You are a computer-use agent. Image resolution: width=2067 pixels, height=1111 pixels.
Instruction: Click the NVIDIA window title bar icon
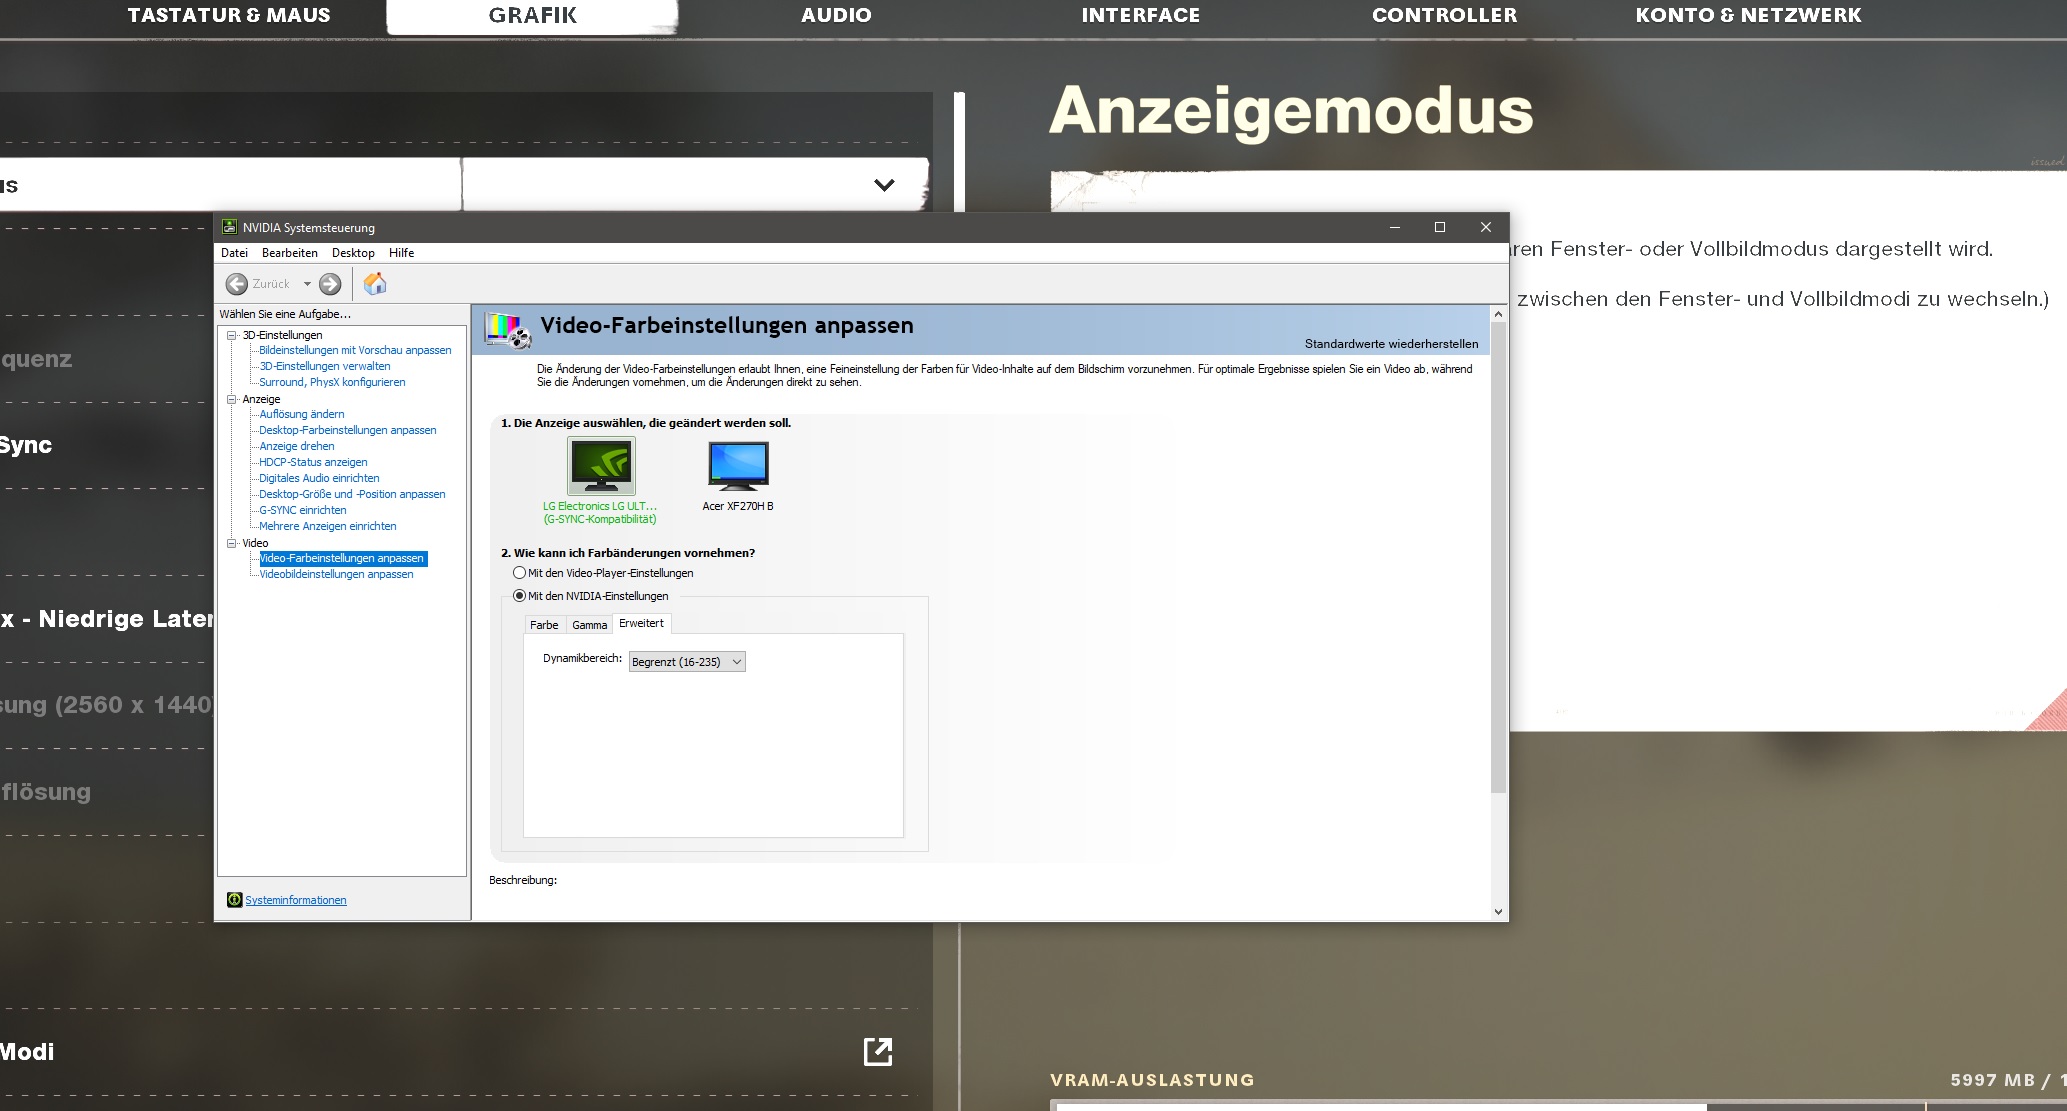229,227
